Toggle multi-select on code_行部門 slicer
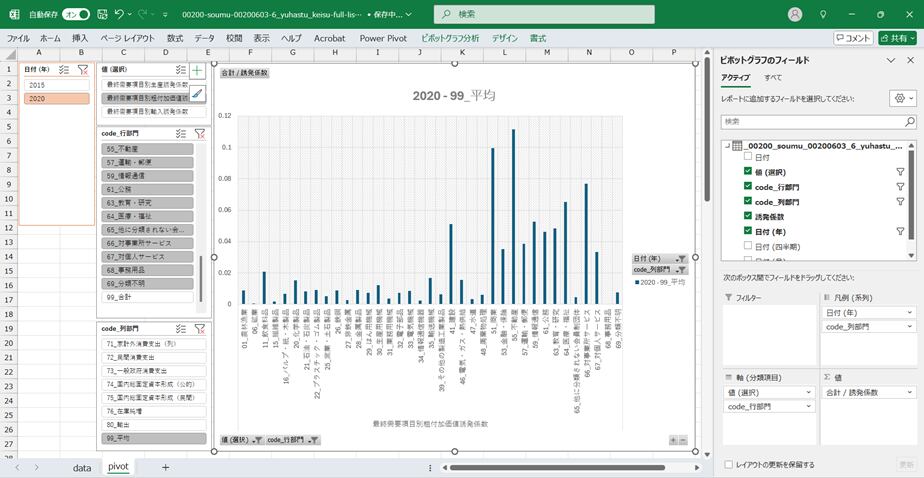This screenshot has width=924, height=478. [182, 134]
